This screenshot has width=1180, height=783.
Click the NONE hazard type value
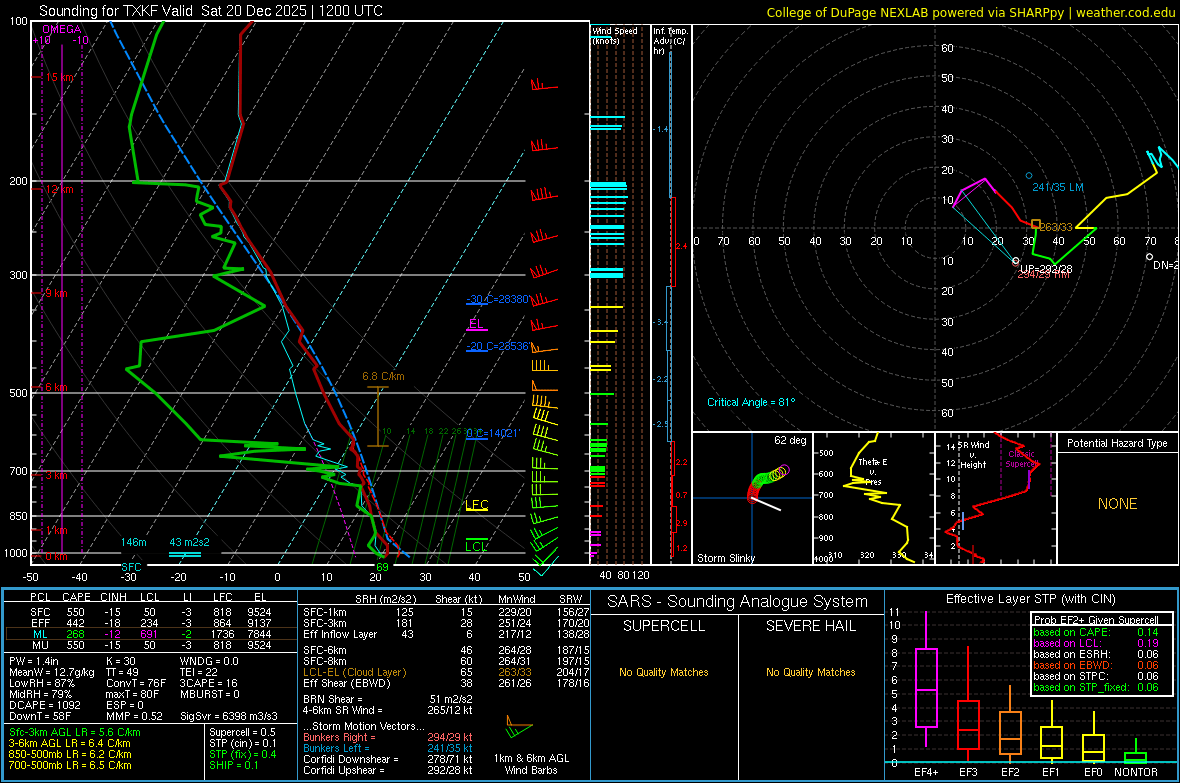1117,504
